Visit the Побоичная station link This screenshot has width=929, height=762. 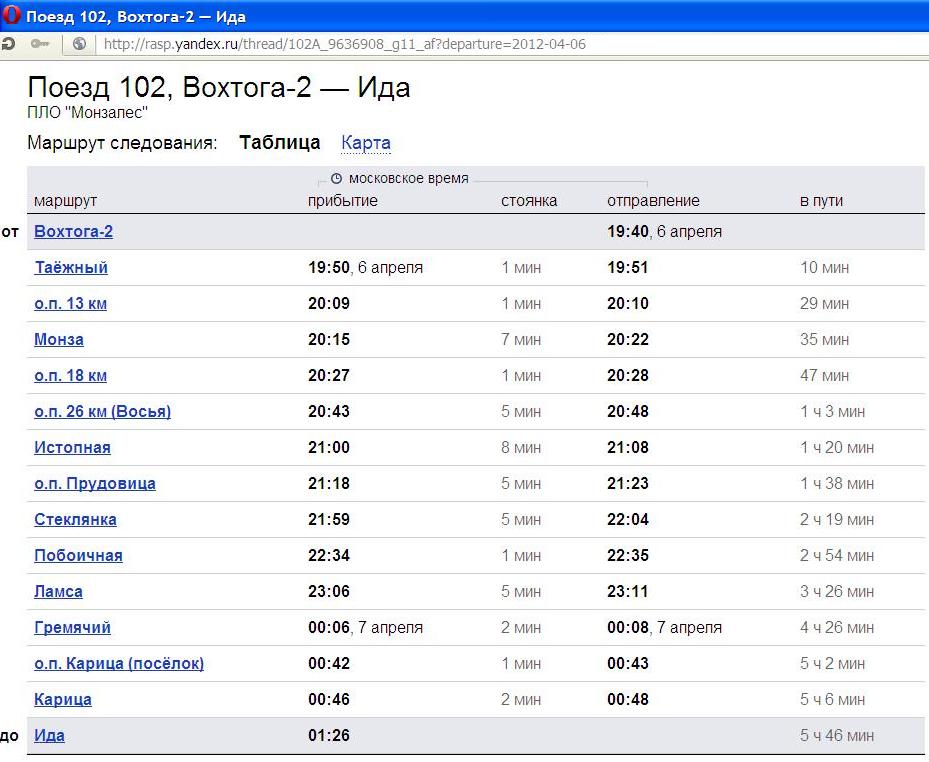click(78, 556)
